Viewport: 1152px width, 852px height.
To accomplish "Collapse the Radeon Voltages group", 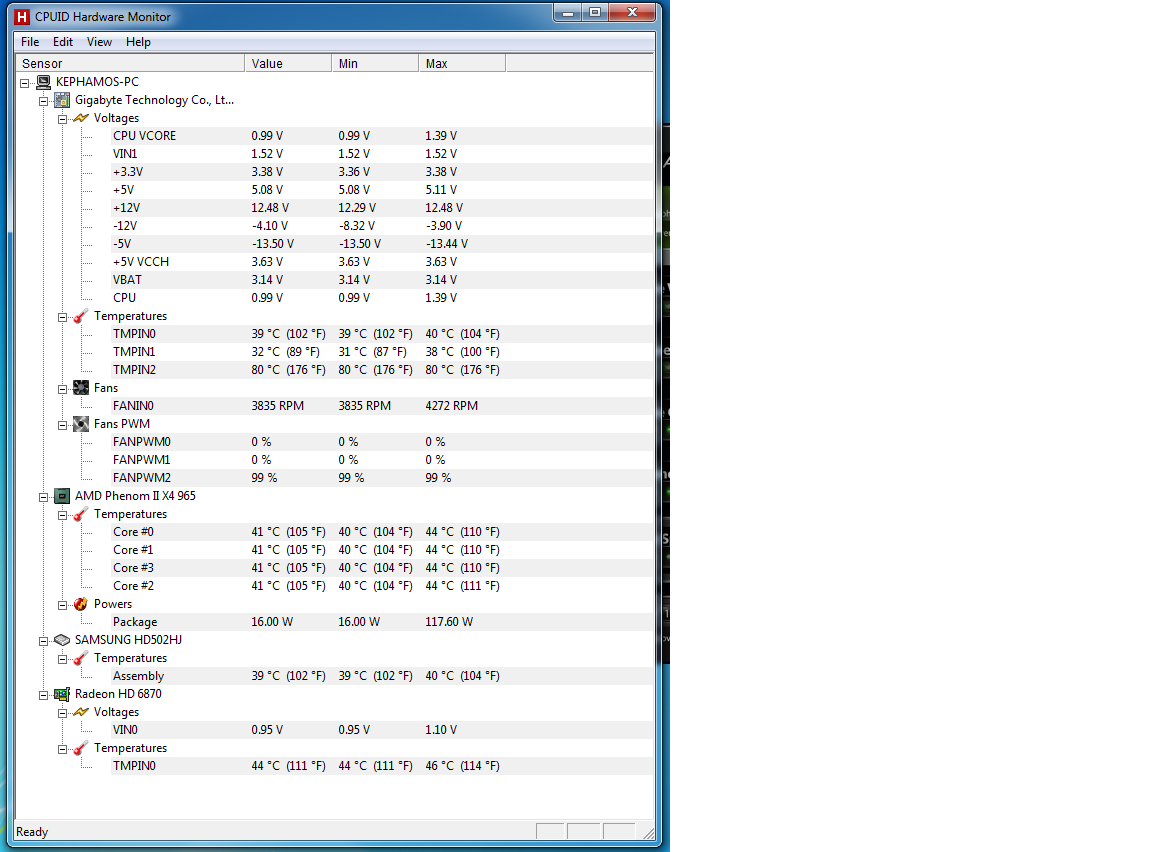I will [x=62, y=713].
